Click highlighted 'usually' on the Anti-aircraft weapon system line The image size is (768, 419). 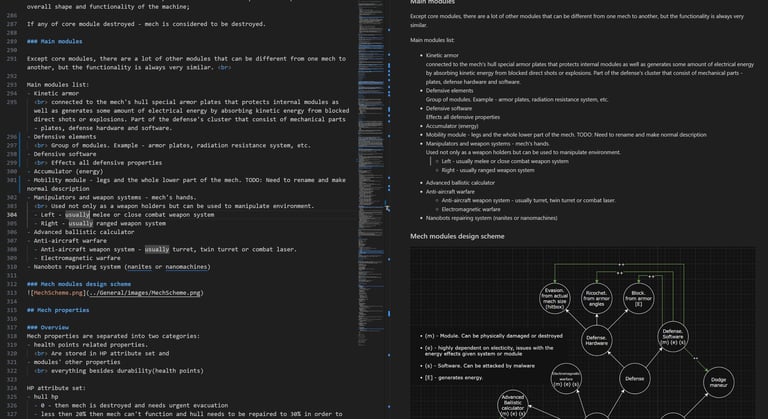click(x=157, y=249)
